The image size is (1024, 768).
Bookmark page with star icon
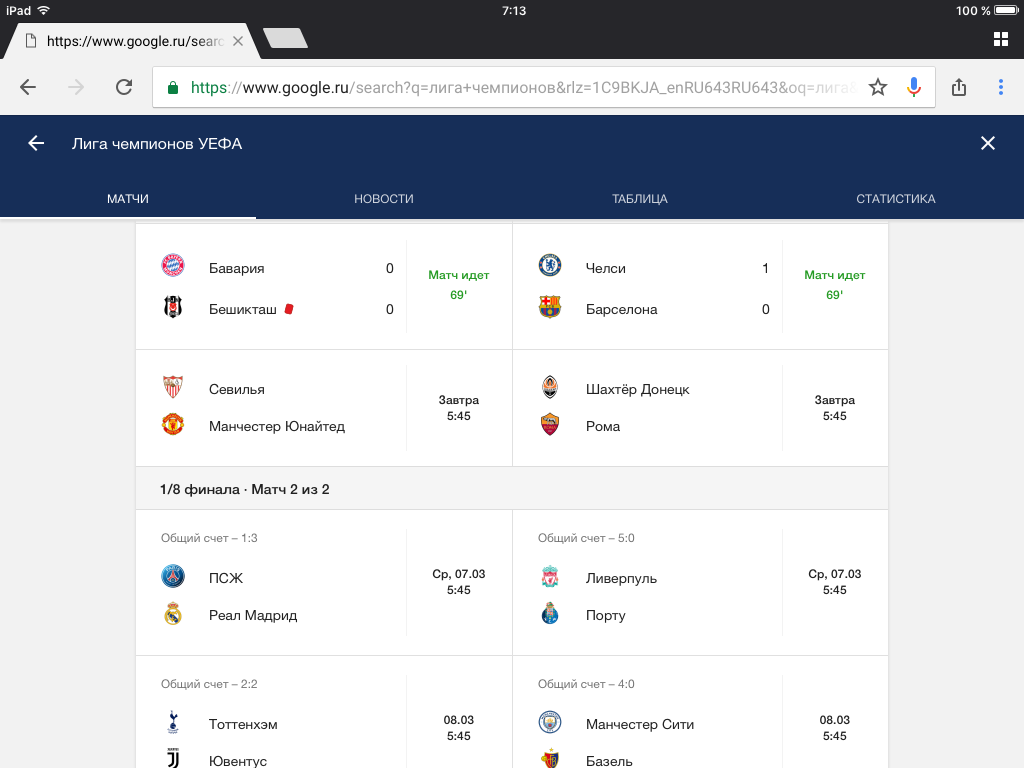tap(878, 87)
